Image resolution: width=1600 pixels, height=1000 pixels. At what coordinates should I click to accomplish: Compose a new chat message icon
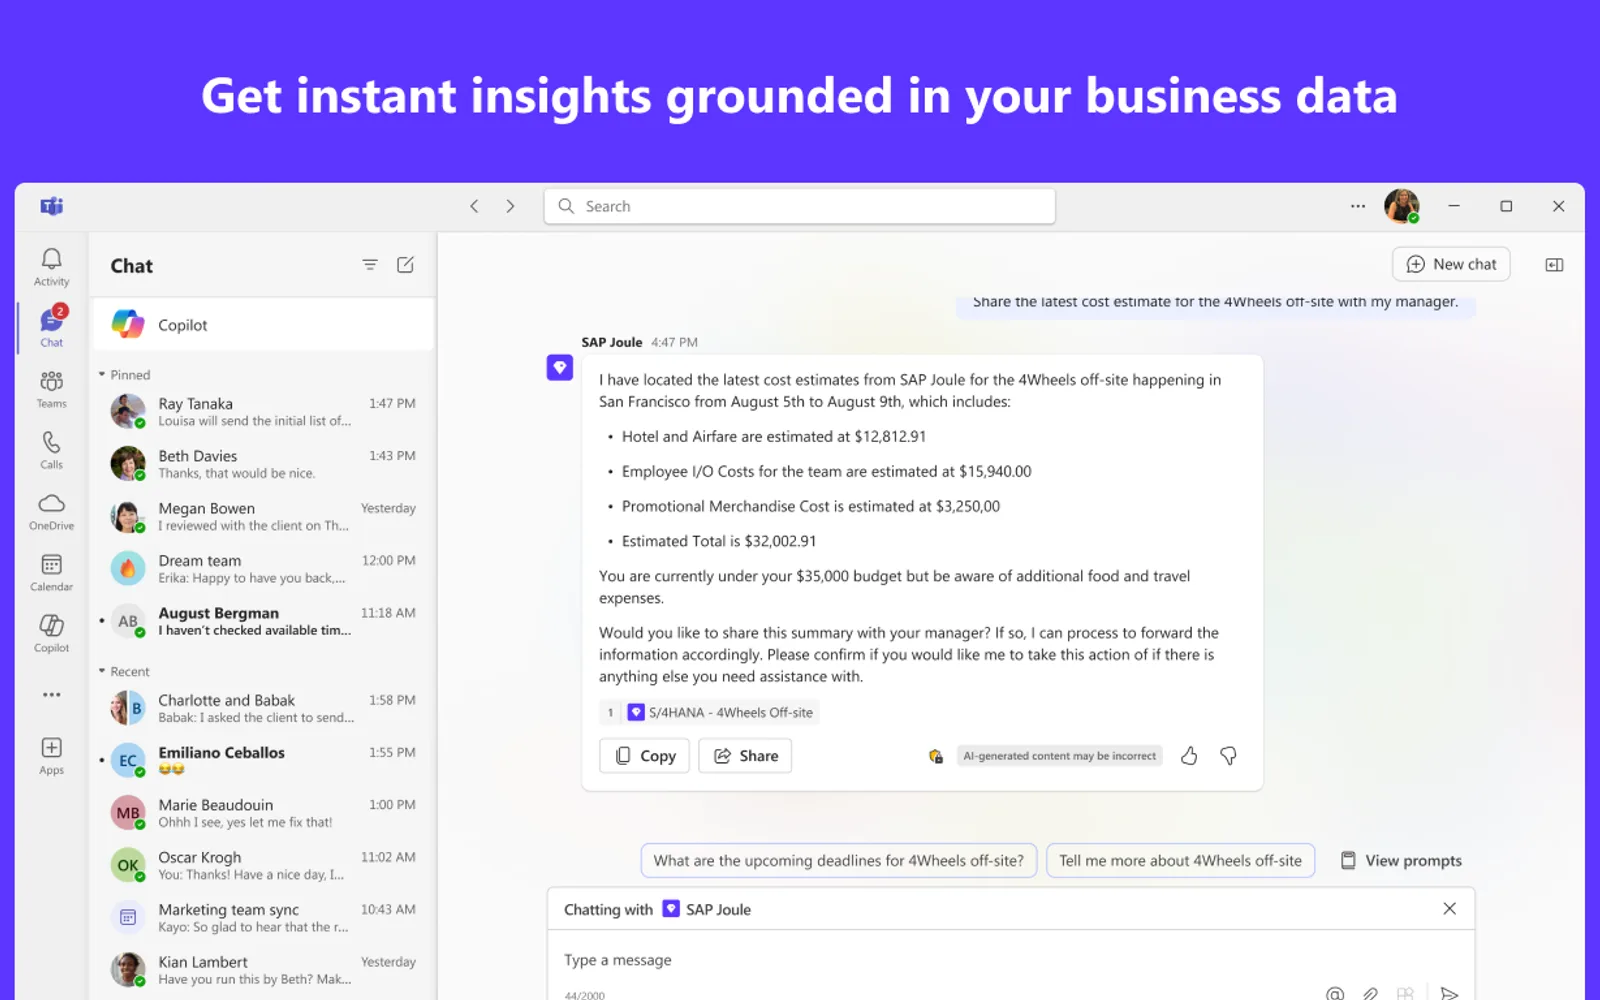click(x=405, y=265)
